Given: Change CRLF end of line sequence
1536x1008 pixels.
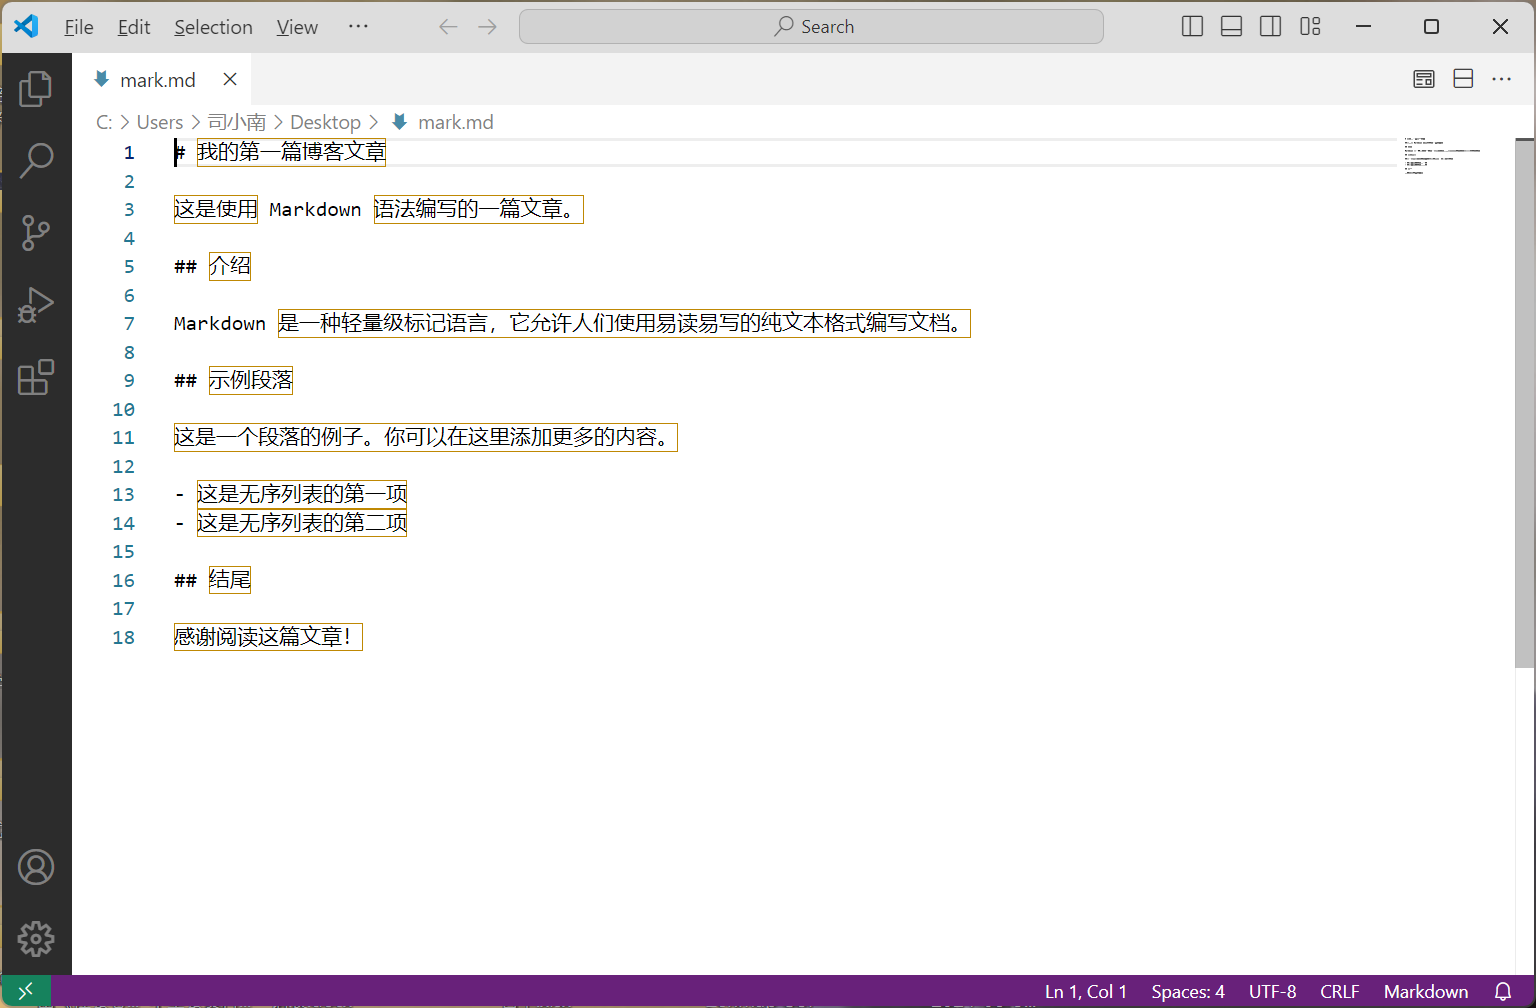Looking at the screenshot, I should click(x=1340, y=991).
